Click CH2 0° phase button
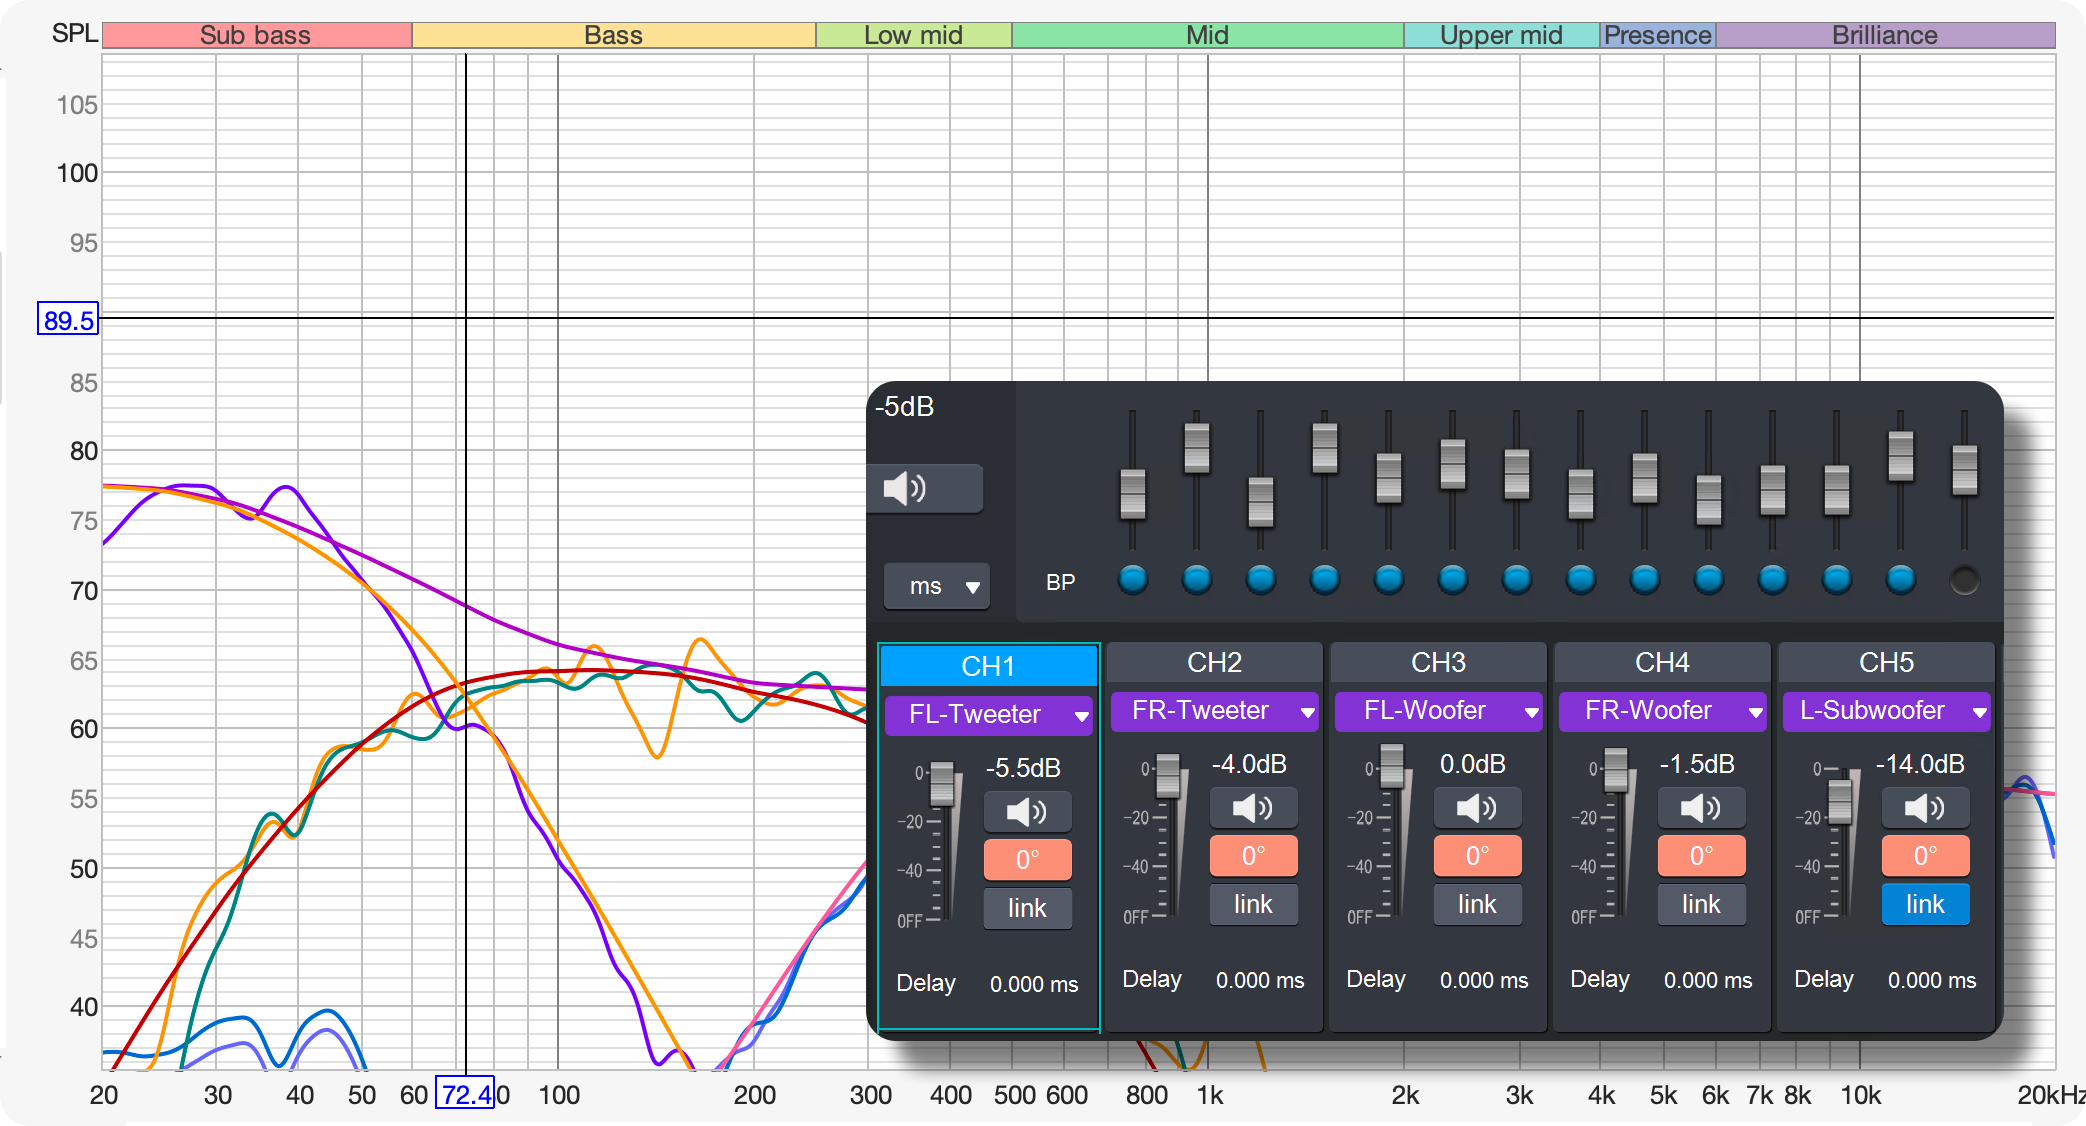 pos(1253,856)
